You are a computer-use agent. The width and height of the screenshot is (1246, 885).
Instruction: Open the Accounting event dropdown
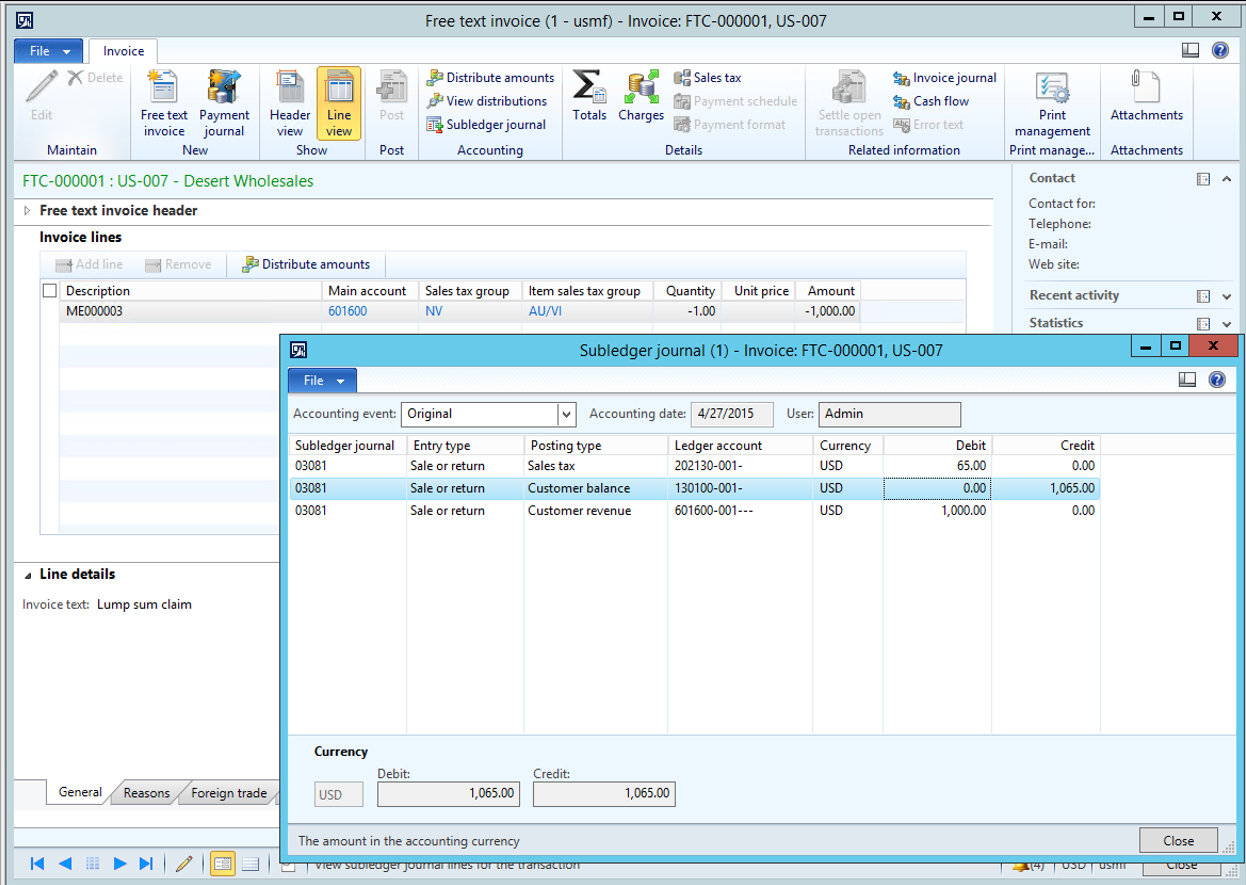tap(567, 414)
